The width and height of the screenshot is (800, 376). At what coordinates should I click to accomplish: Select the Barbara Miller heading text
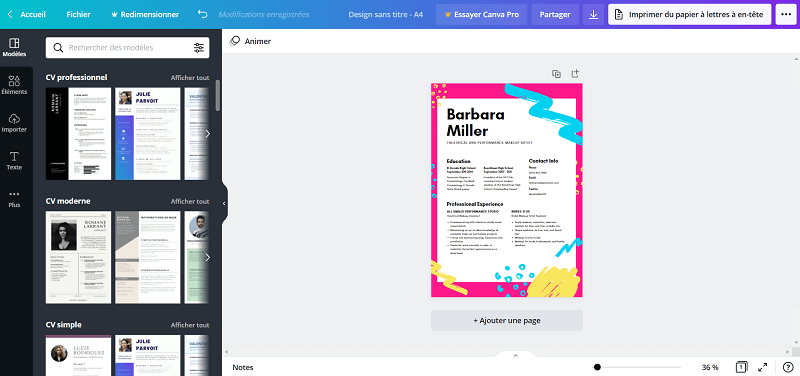click(x=476, y=122)
